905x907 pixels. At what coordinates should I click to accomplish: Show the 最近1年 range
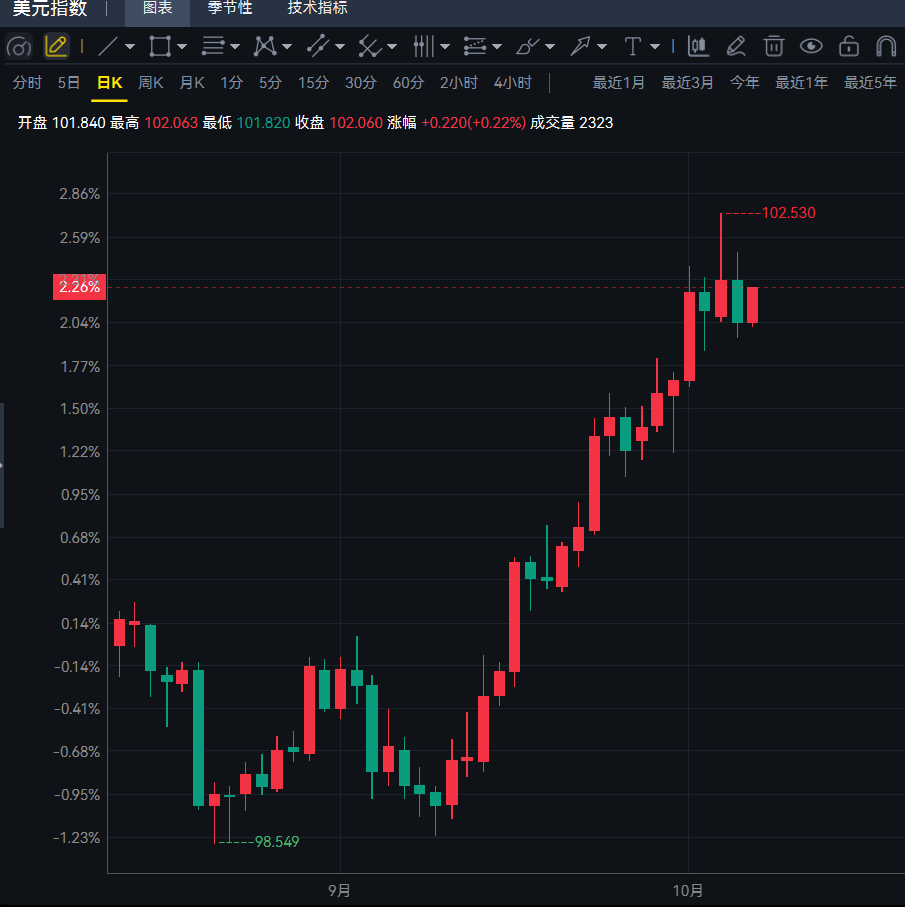click(801, 83)
